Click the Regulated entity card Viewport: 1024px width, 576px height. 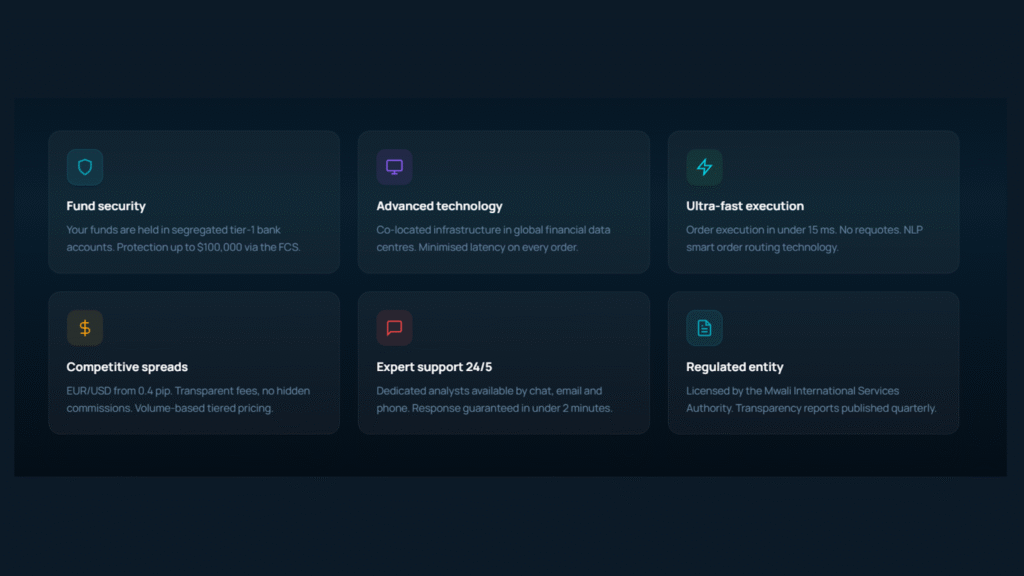coord(813,362)
